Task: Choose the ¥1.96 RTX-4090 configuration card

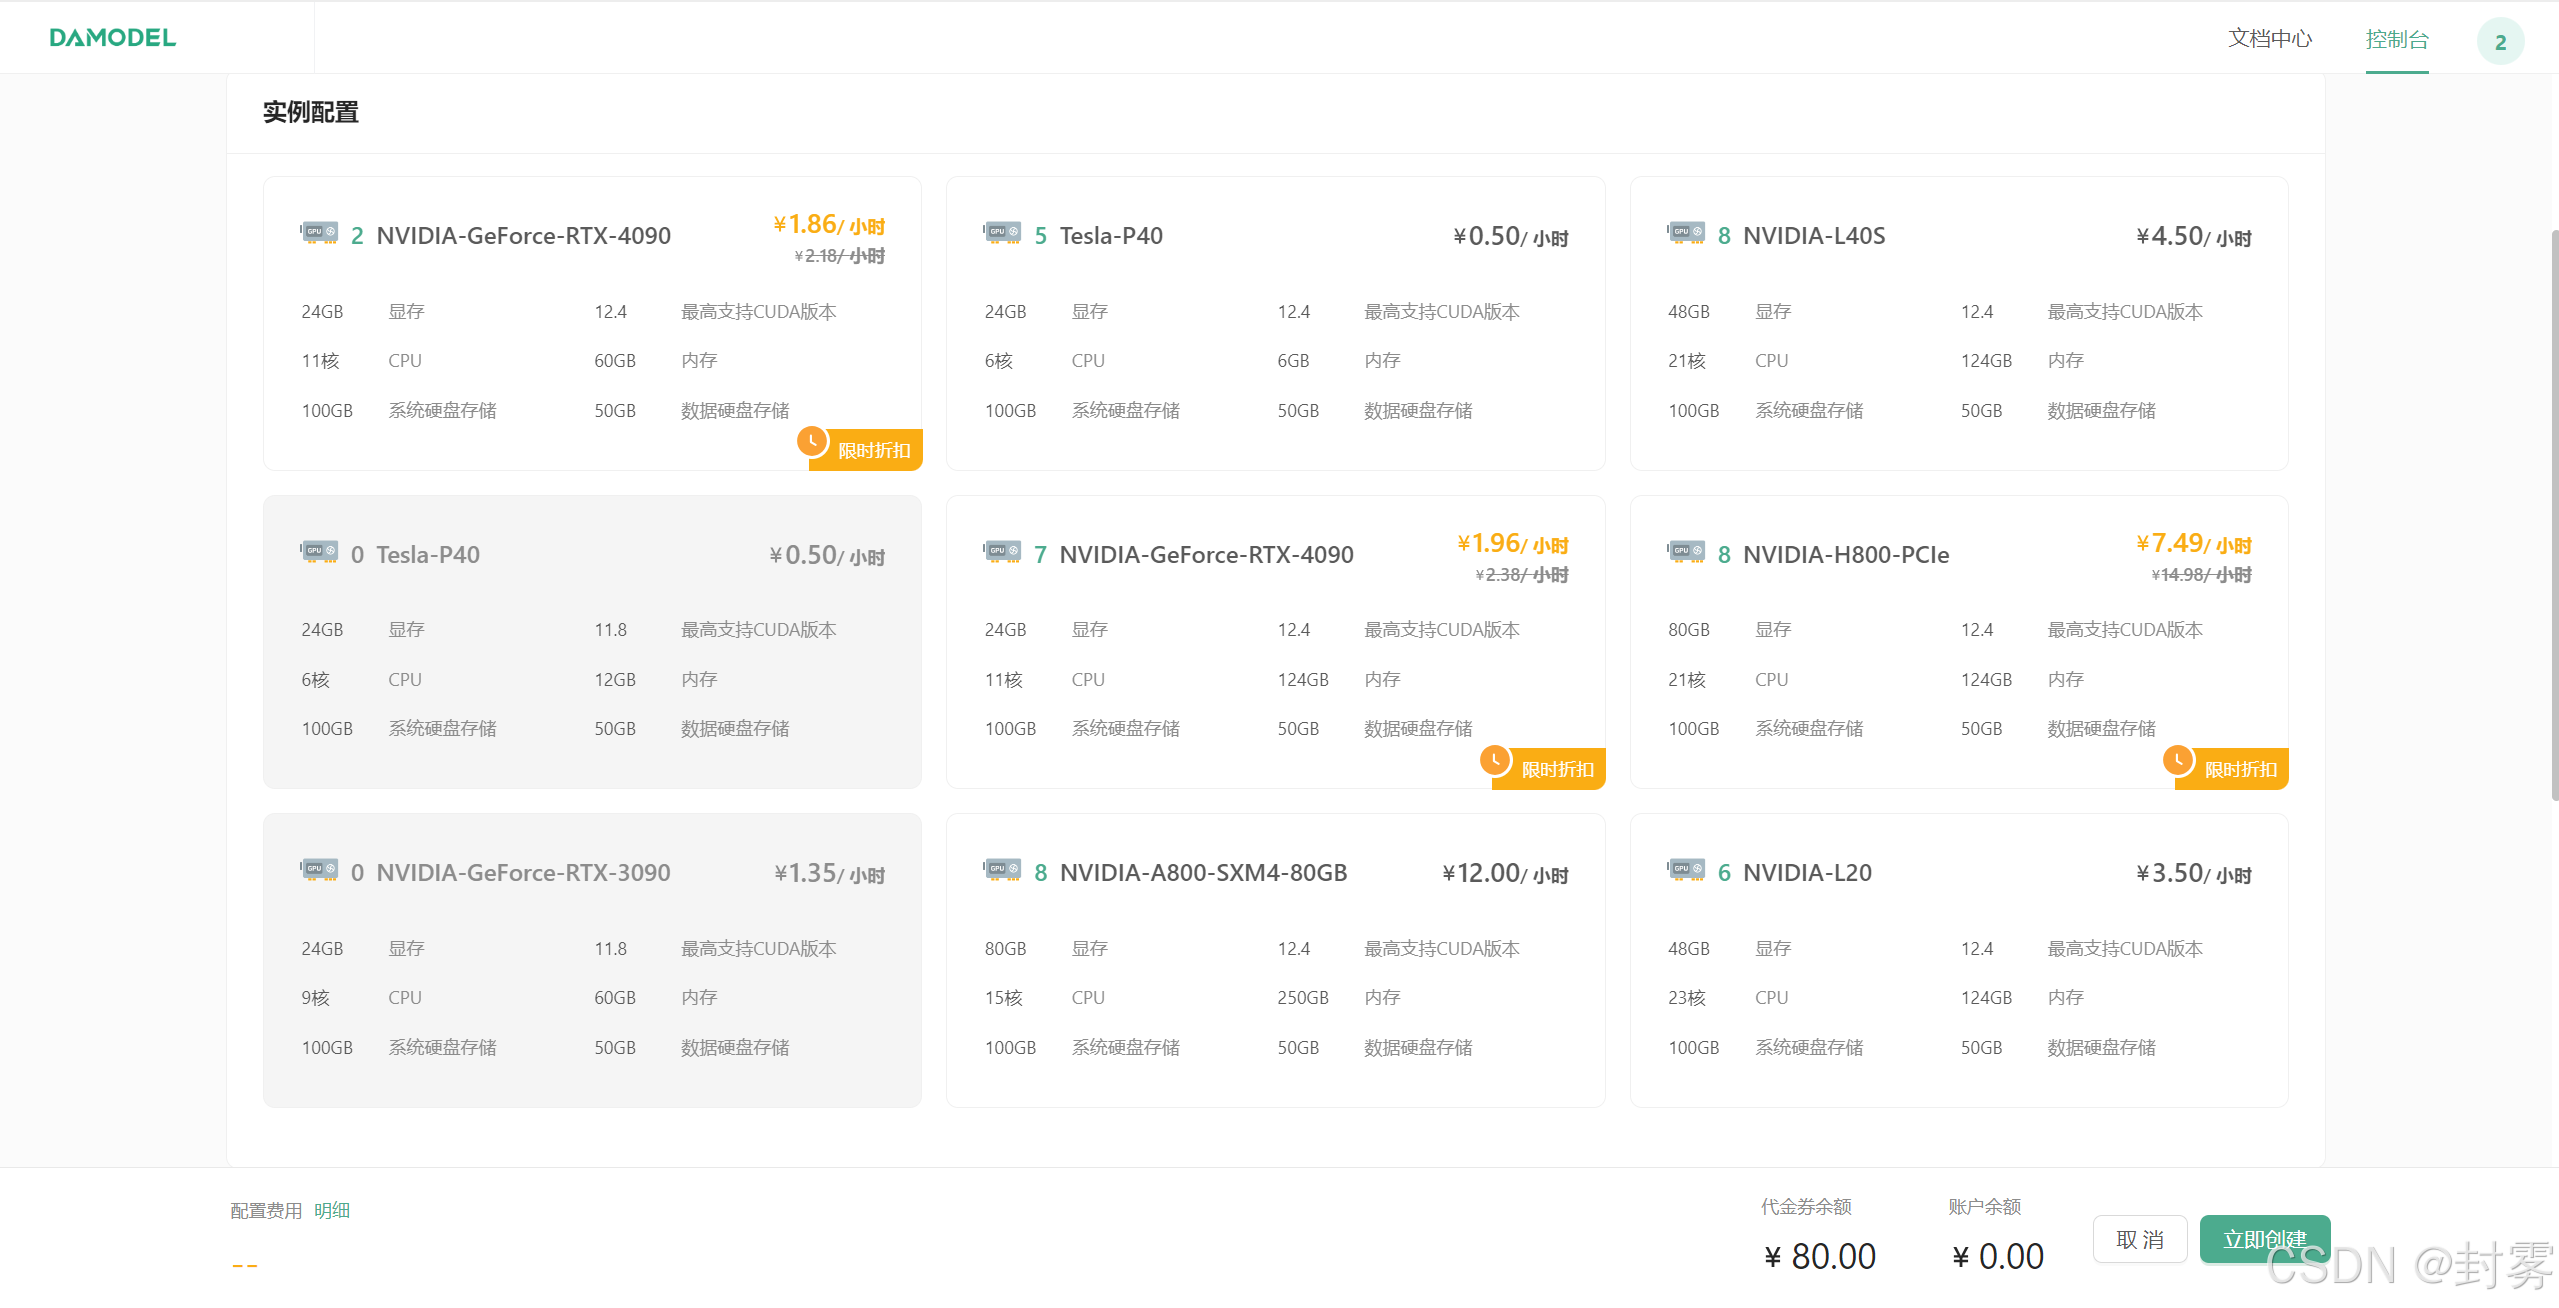Action: pos(1275,642)
